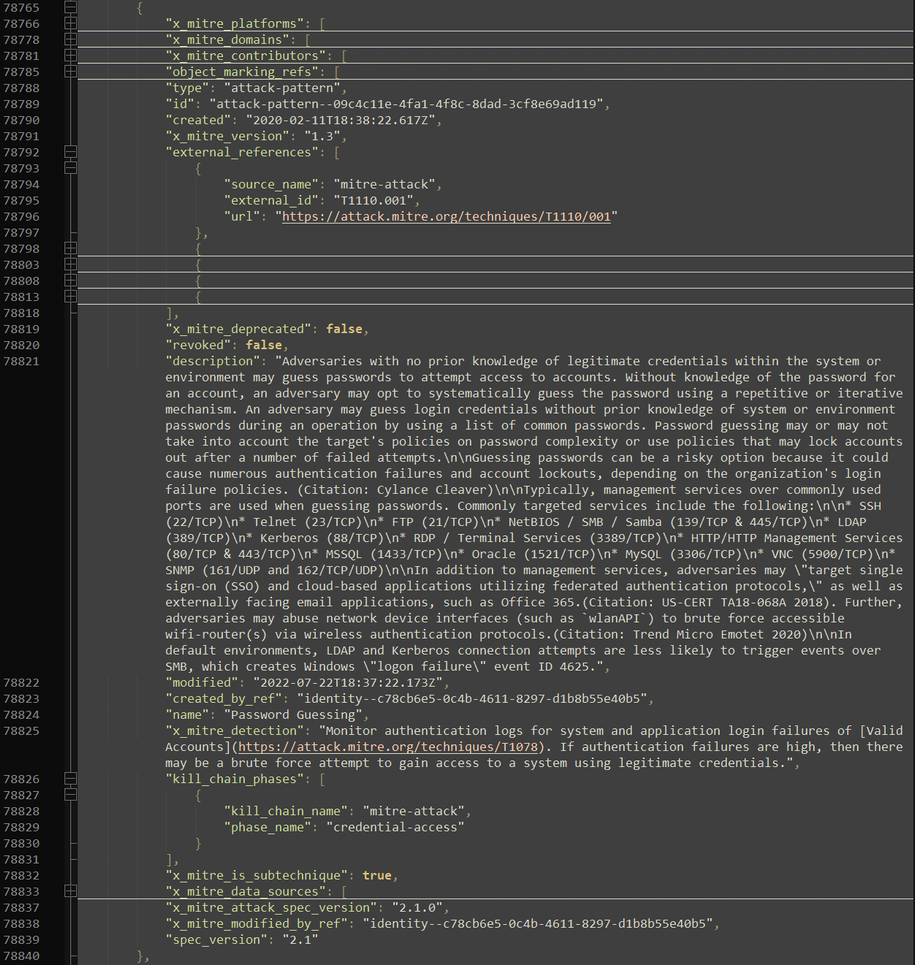Viewport: 915px width, 965px height.
Task: Expand the folded object at line 78803
Action: pyautogui.click(x=68, y=264)
